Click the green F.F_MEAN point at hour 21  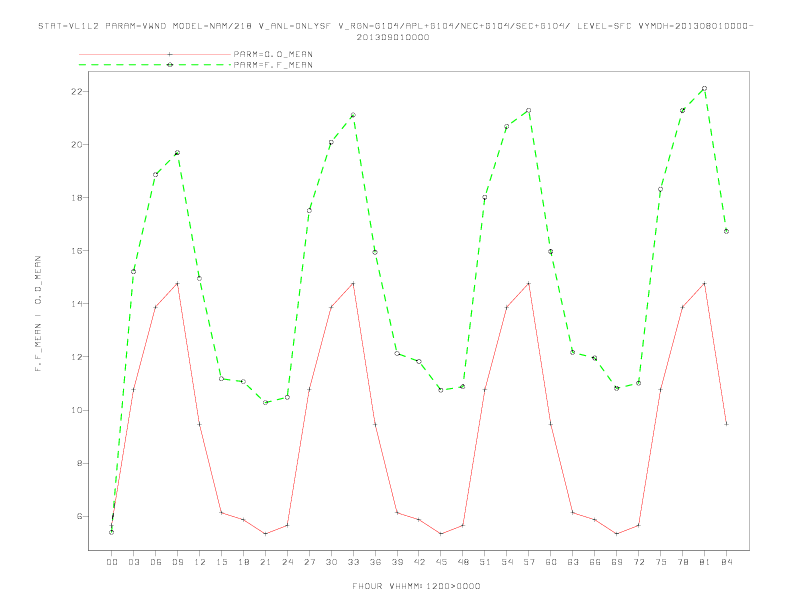click(265, 402)
